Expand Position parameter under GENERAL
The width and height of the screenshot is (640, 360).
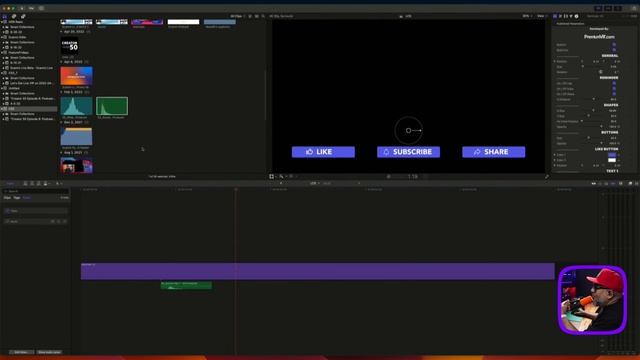tap(555, 61)
